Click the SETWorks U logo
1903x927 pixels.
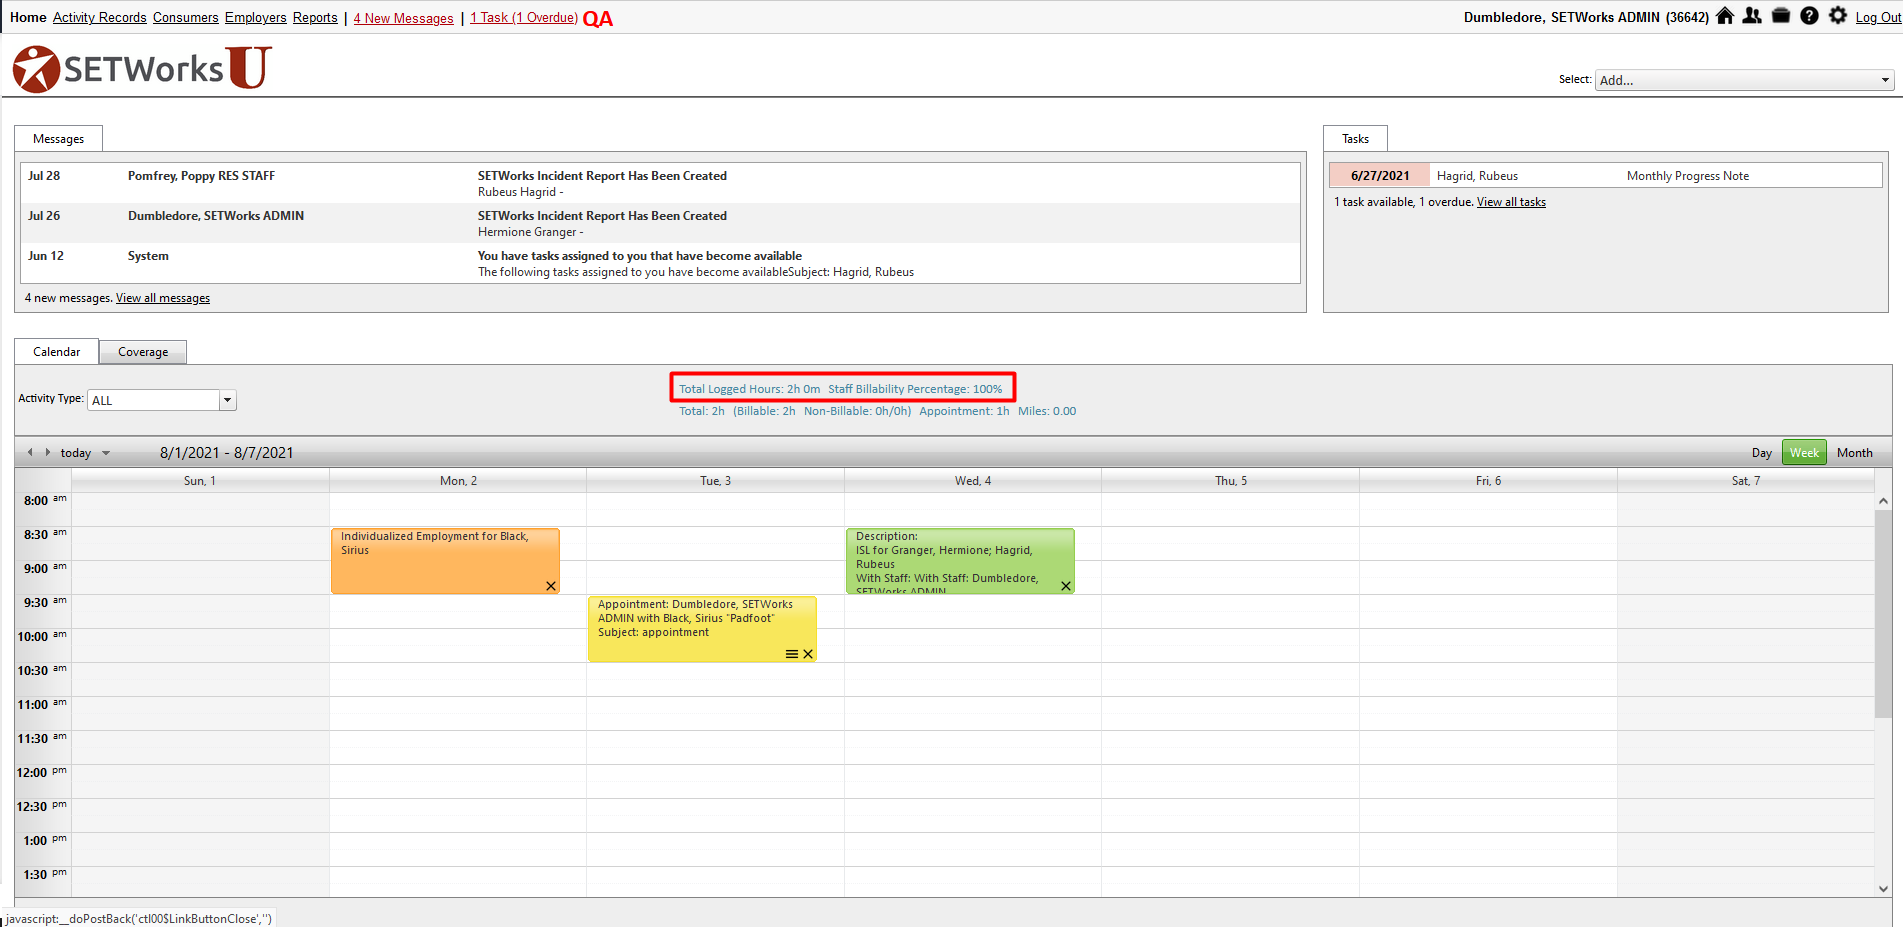tap(142, 68)
